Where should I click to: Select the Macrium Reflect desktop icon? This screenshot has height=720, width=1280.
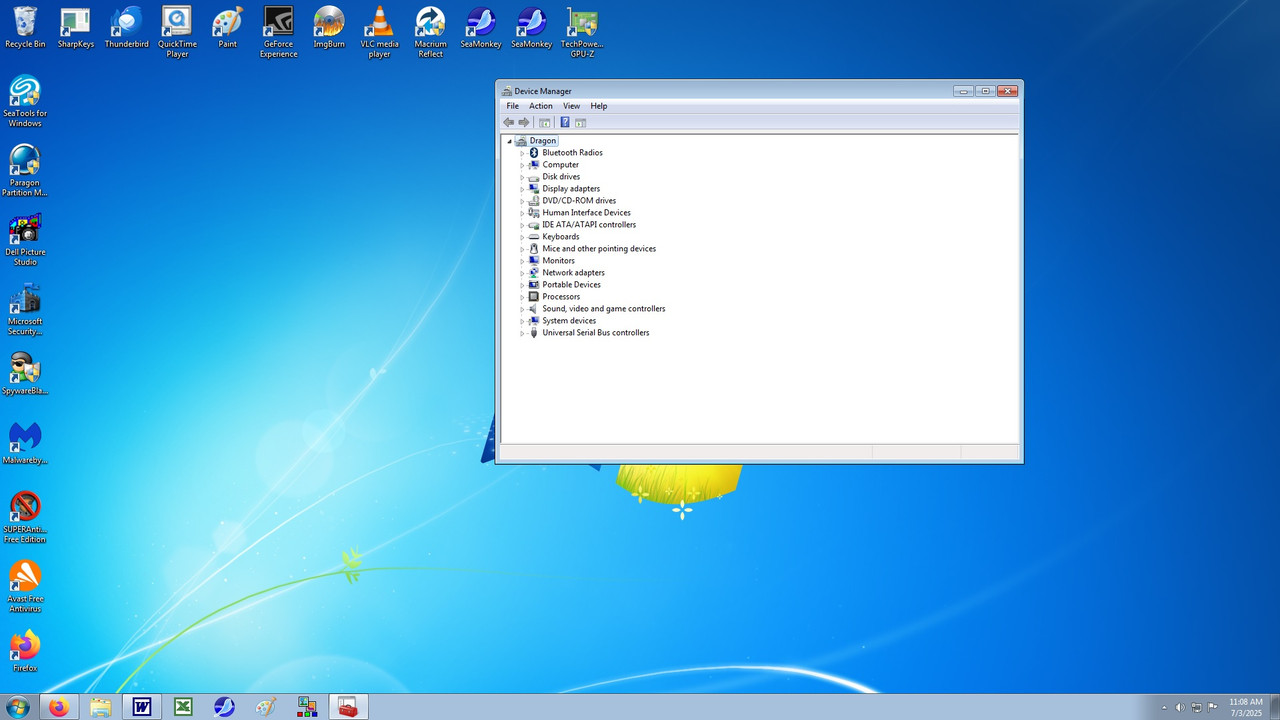[431, 31]
